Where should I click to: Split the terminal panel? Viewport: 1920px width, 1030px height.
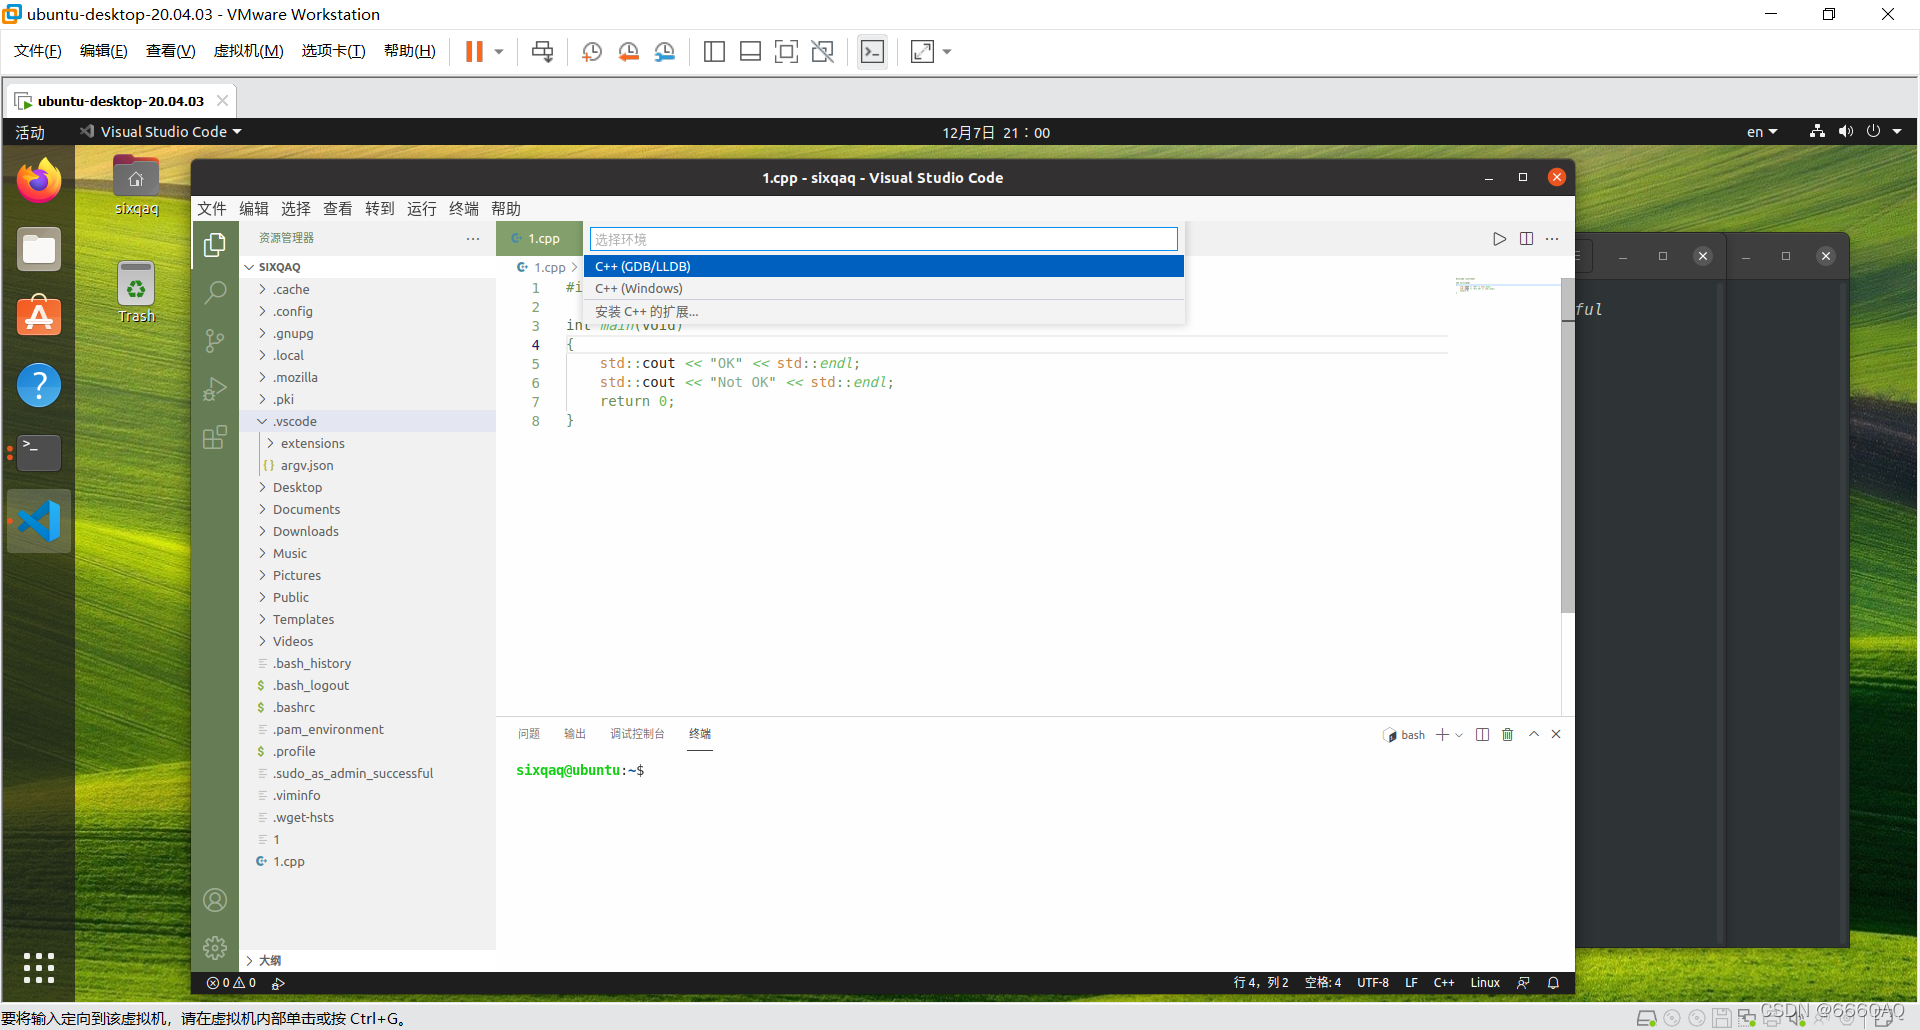pyautogui.click(x=1482, y=735)
